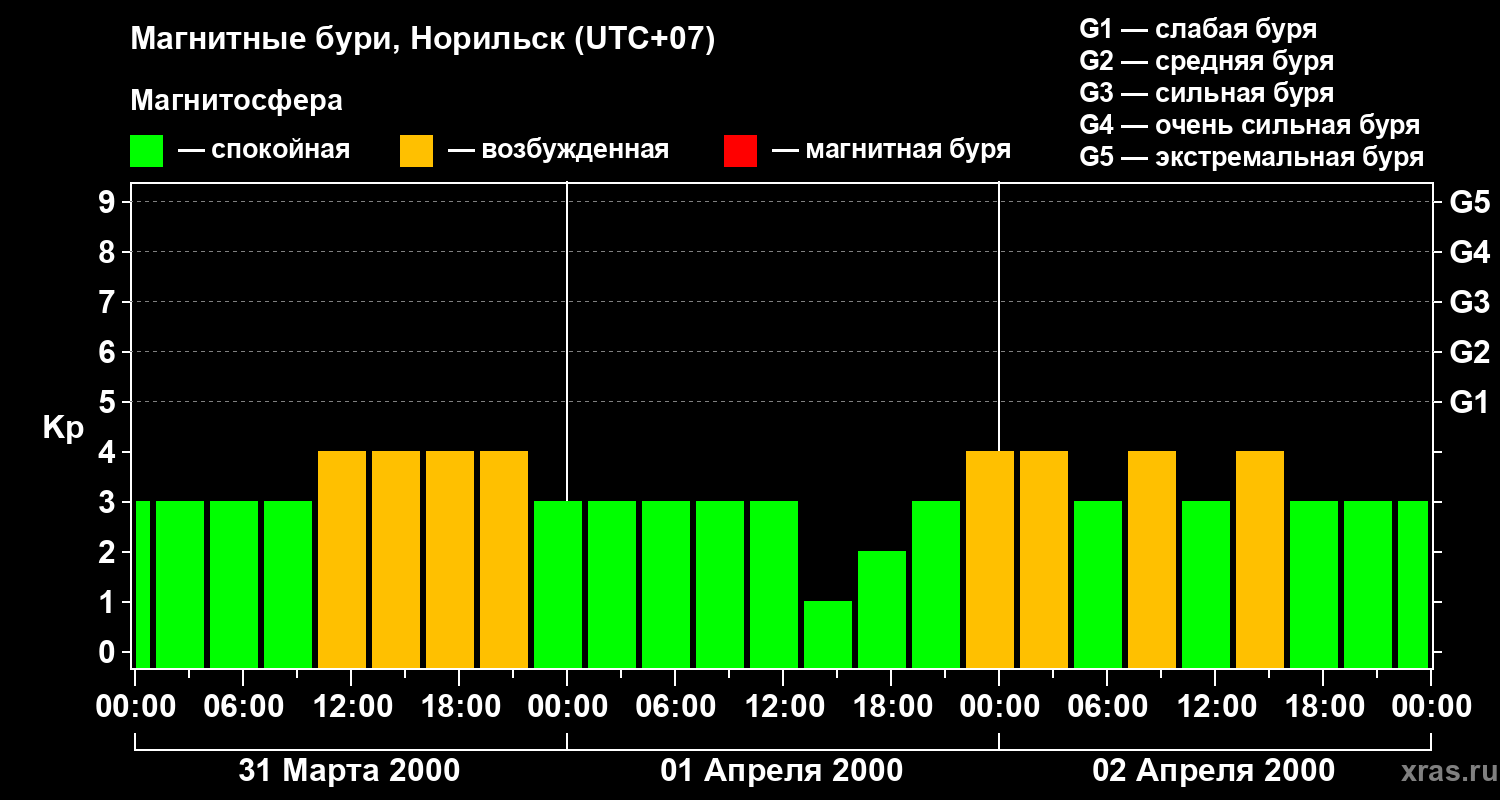Click the '18:00' label above 02 Апреля

click(x=1323, y=707)
